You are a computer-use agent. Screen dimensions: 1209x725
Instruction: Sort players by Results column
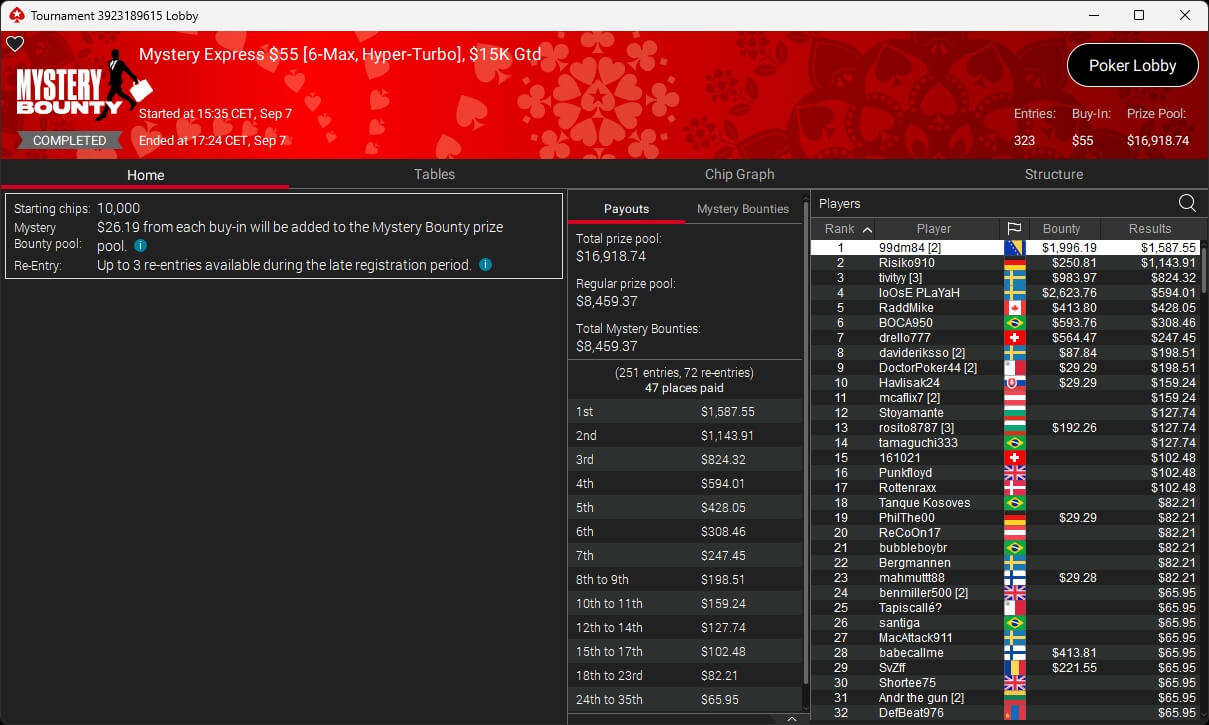pyautogui.click(x=1150, y=229)
